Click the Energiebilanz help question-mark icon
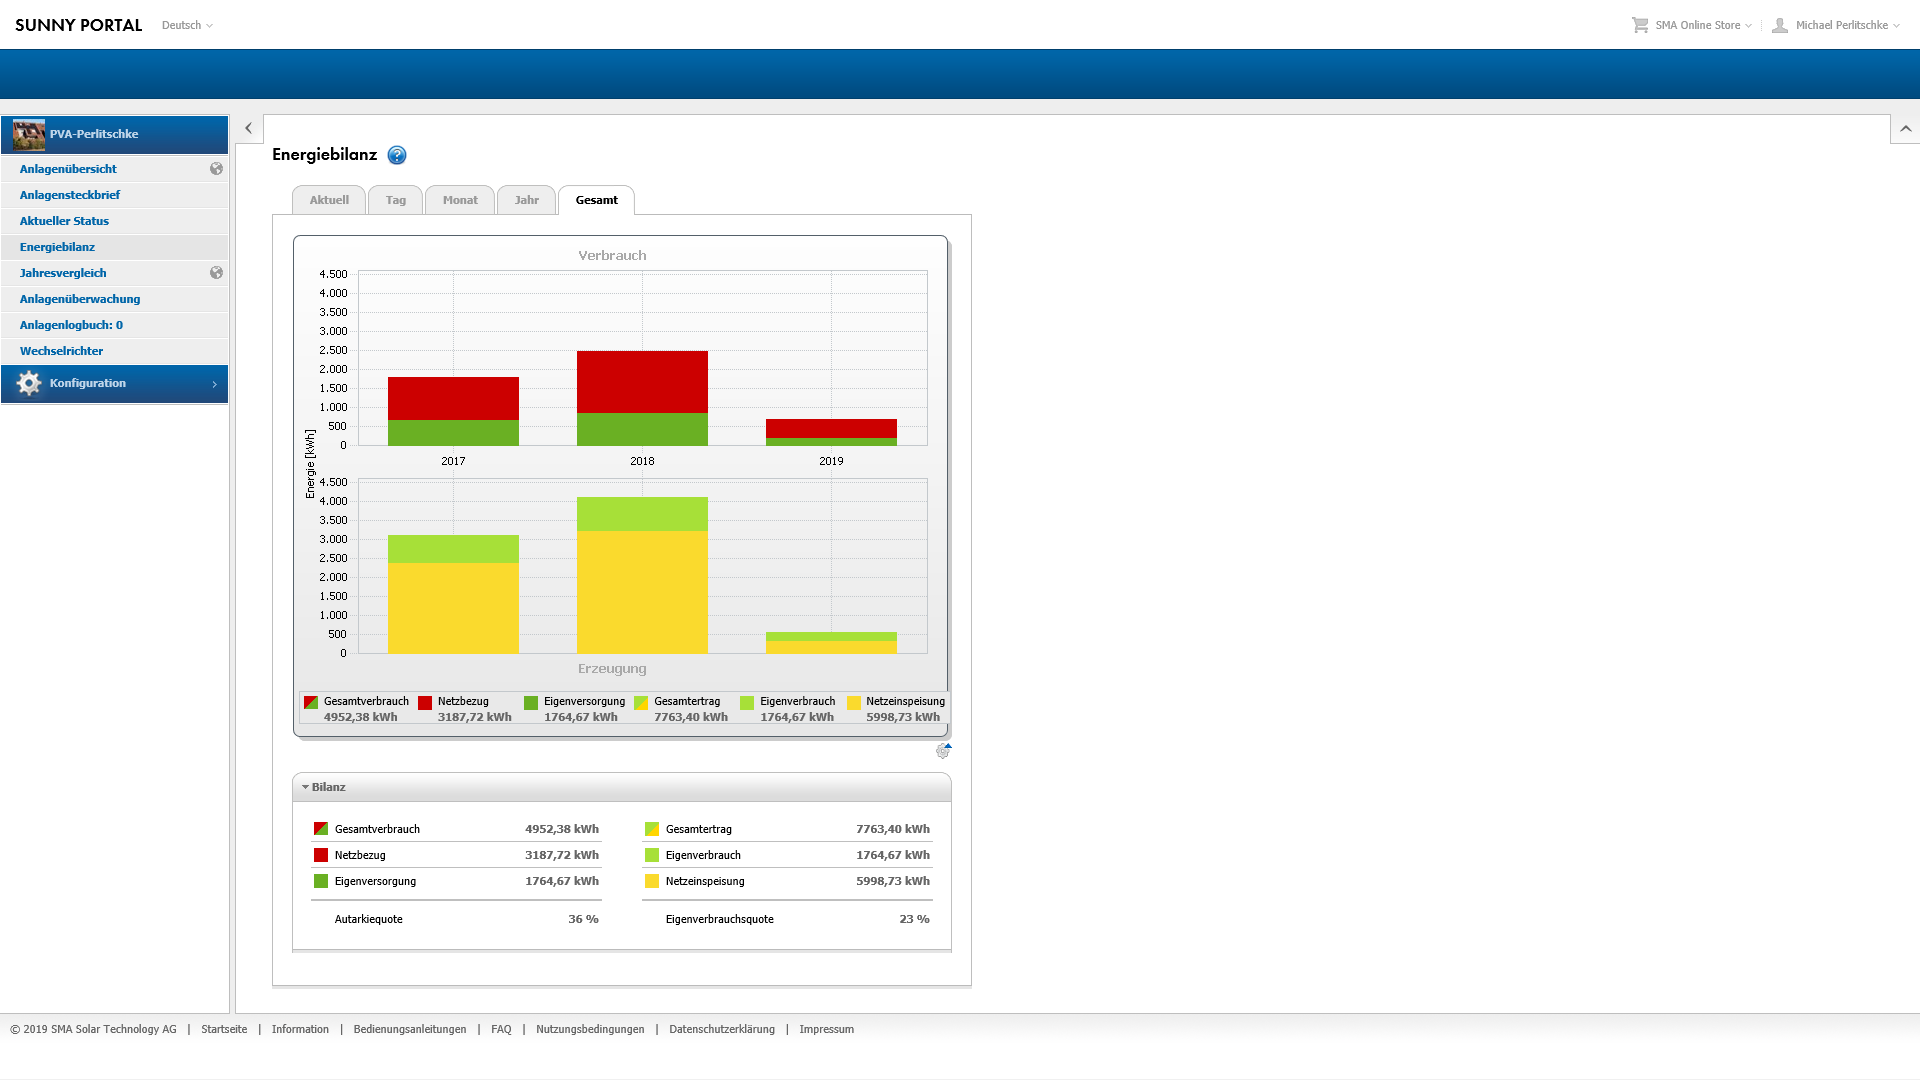 (x=397, y=155)
